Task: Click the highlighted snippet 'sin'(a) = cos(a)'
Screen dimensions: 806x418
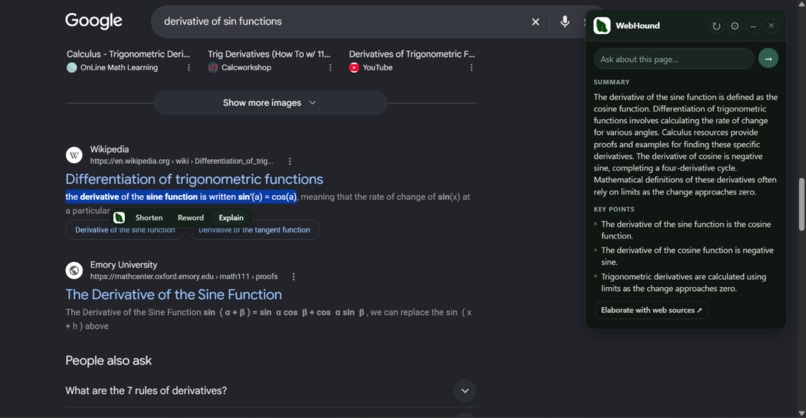Action: [267, 197]
